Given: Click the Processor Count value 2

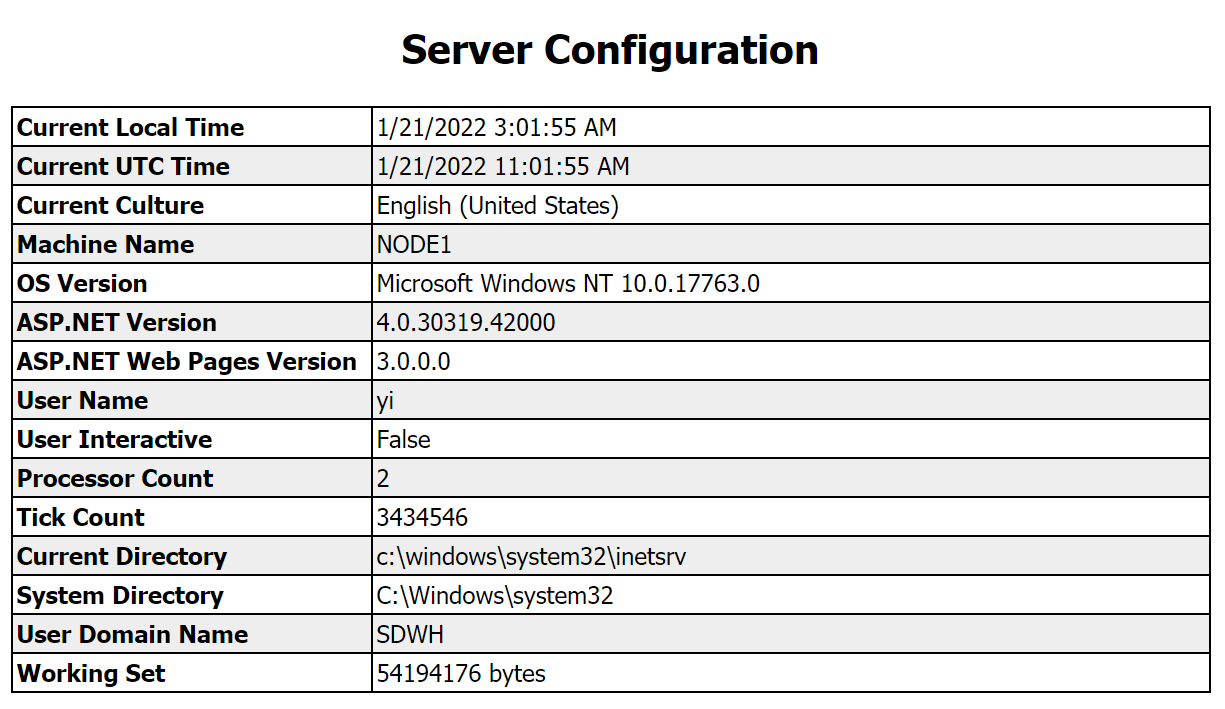Looking at the screenshot, I should (x=383, y=479).
